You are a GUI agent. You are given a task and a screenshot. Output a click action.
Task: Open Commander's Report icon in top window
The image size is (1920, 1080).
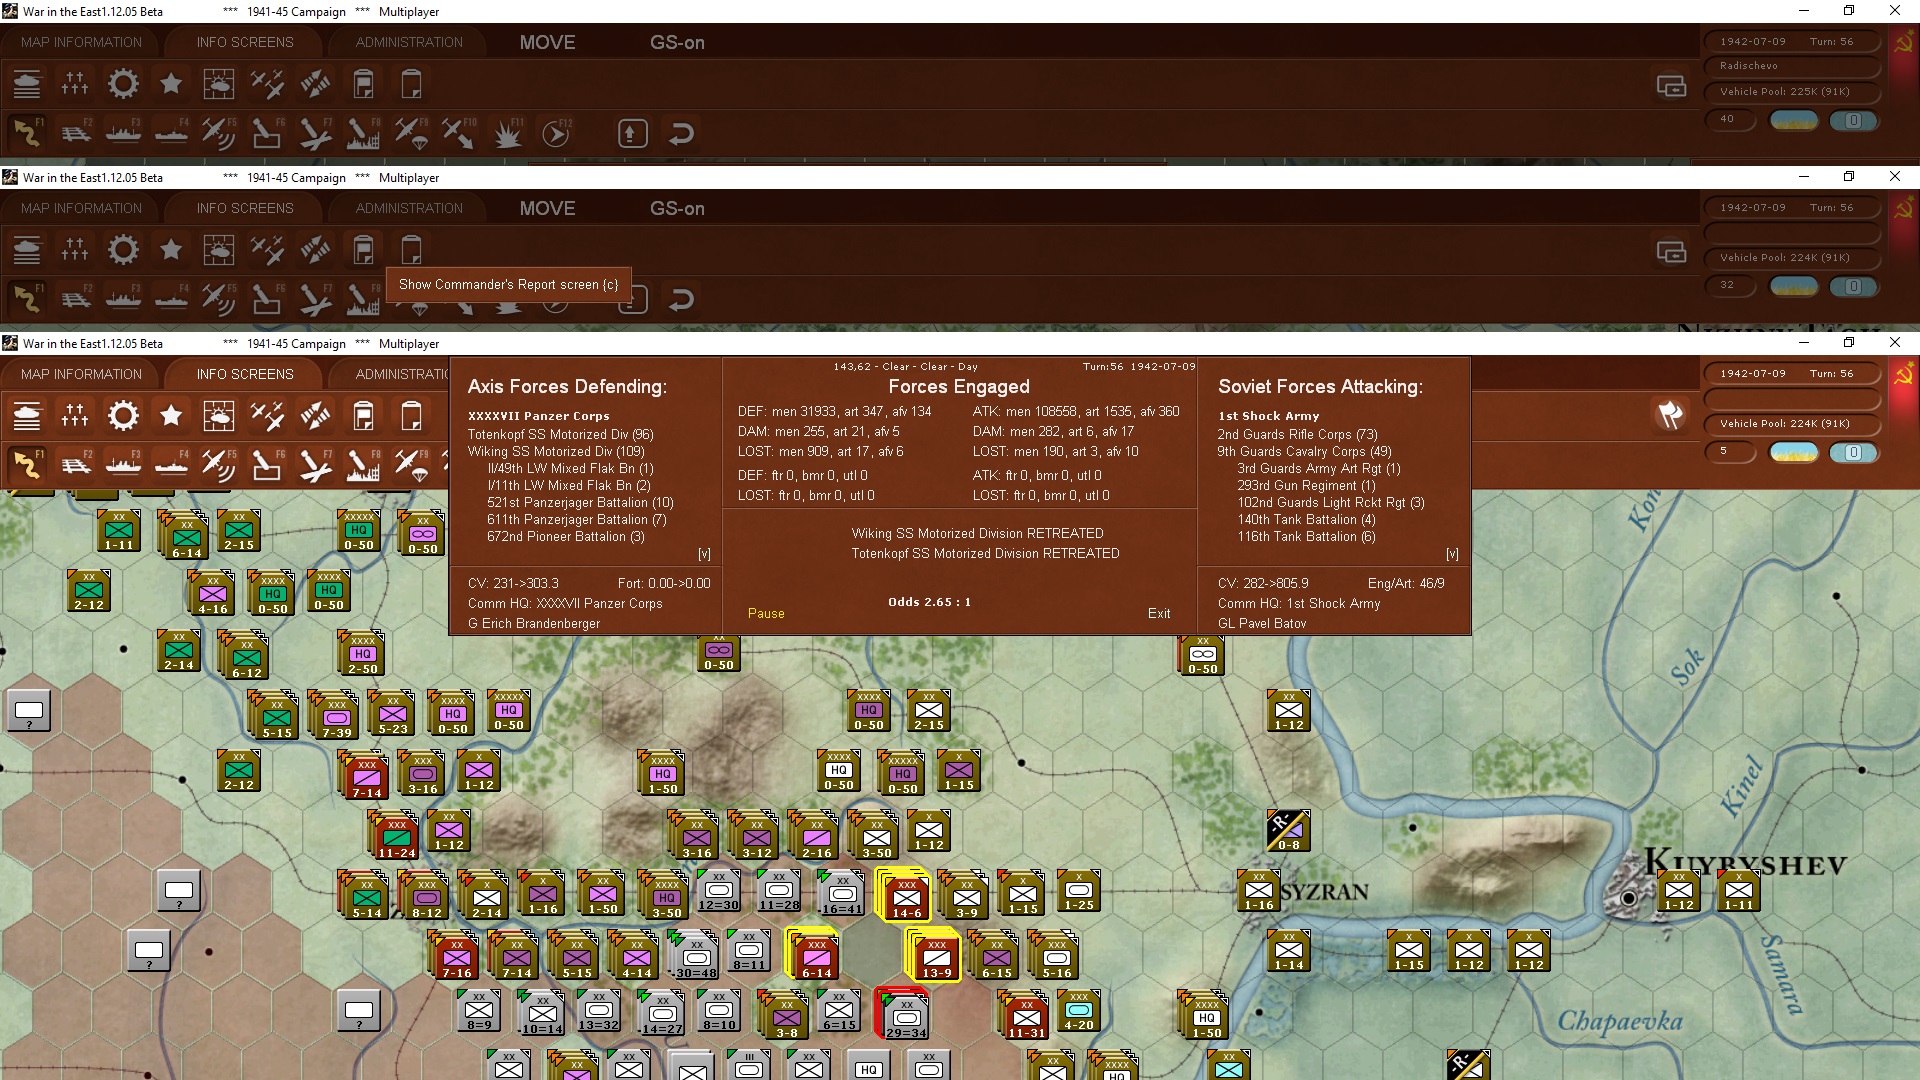pyautogui.click(x=363, y=84)
